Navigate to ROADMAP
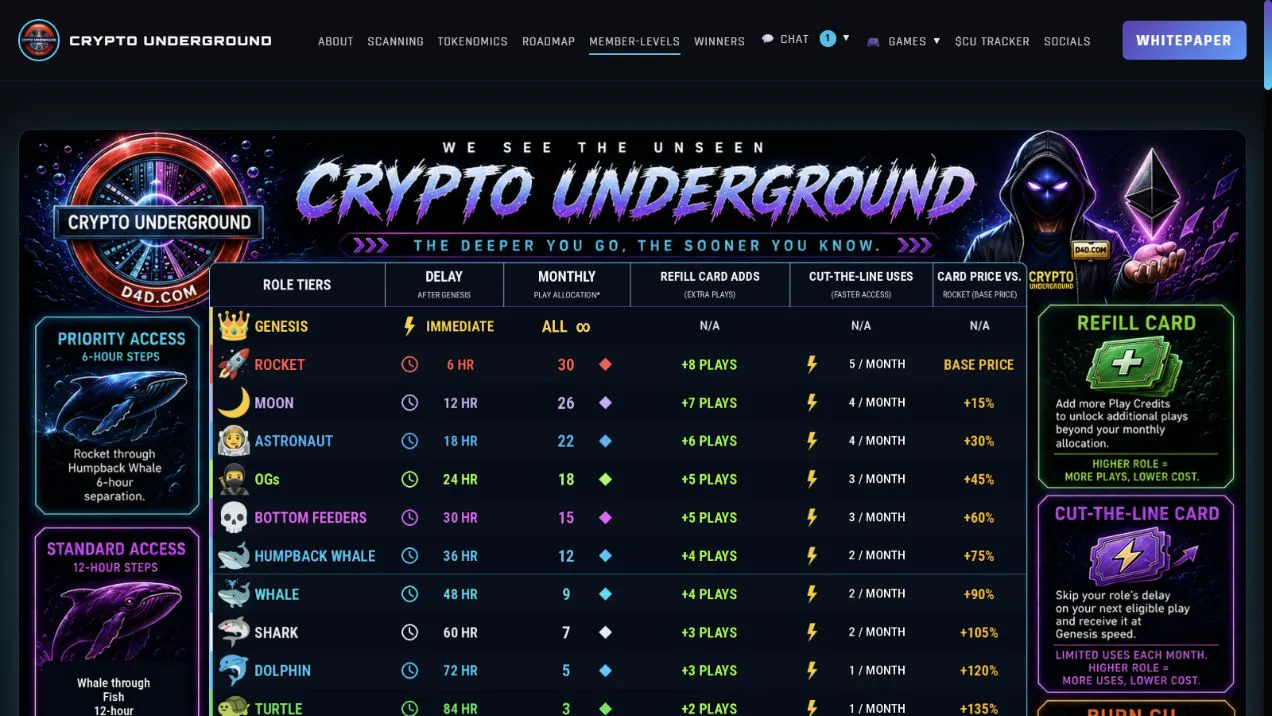Viewport: 1272px width, 716px height. [x=548, y=41]
